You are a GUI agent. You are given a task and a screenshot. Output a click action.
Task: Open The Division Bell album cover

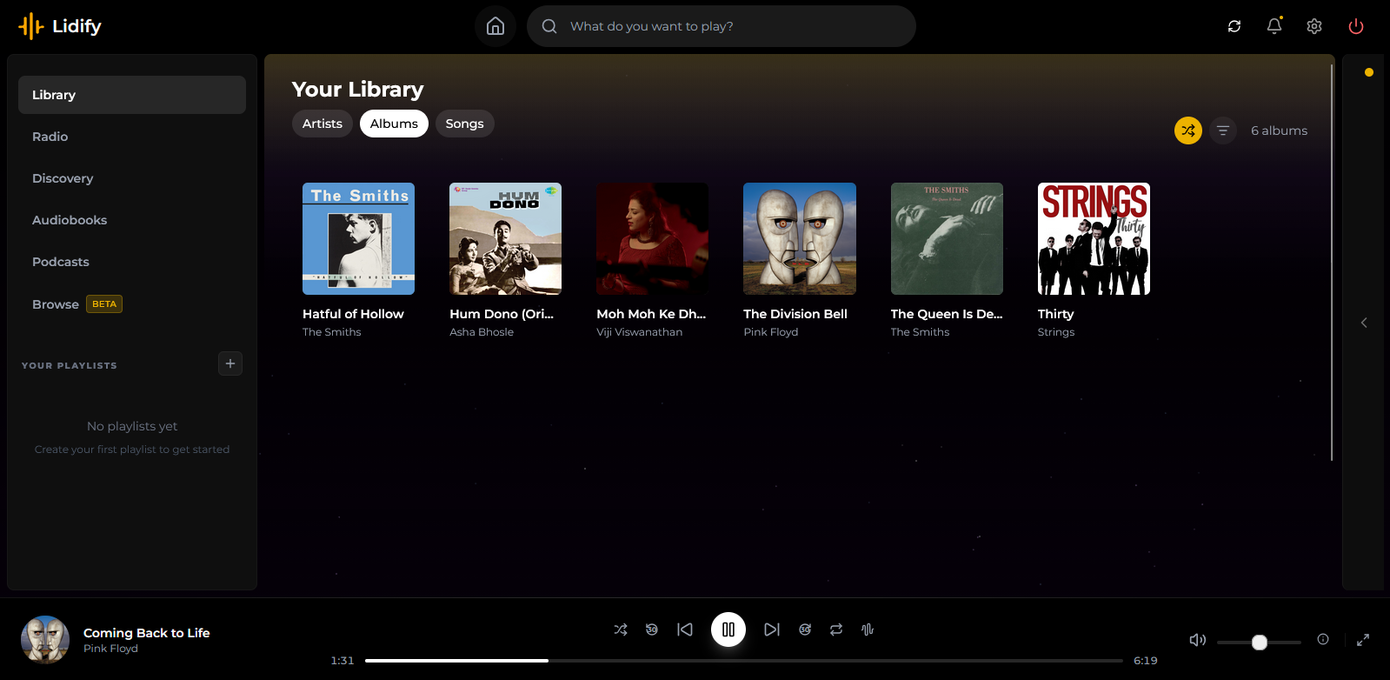800,239
